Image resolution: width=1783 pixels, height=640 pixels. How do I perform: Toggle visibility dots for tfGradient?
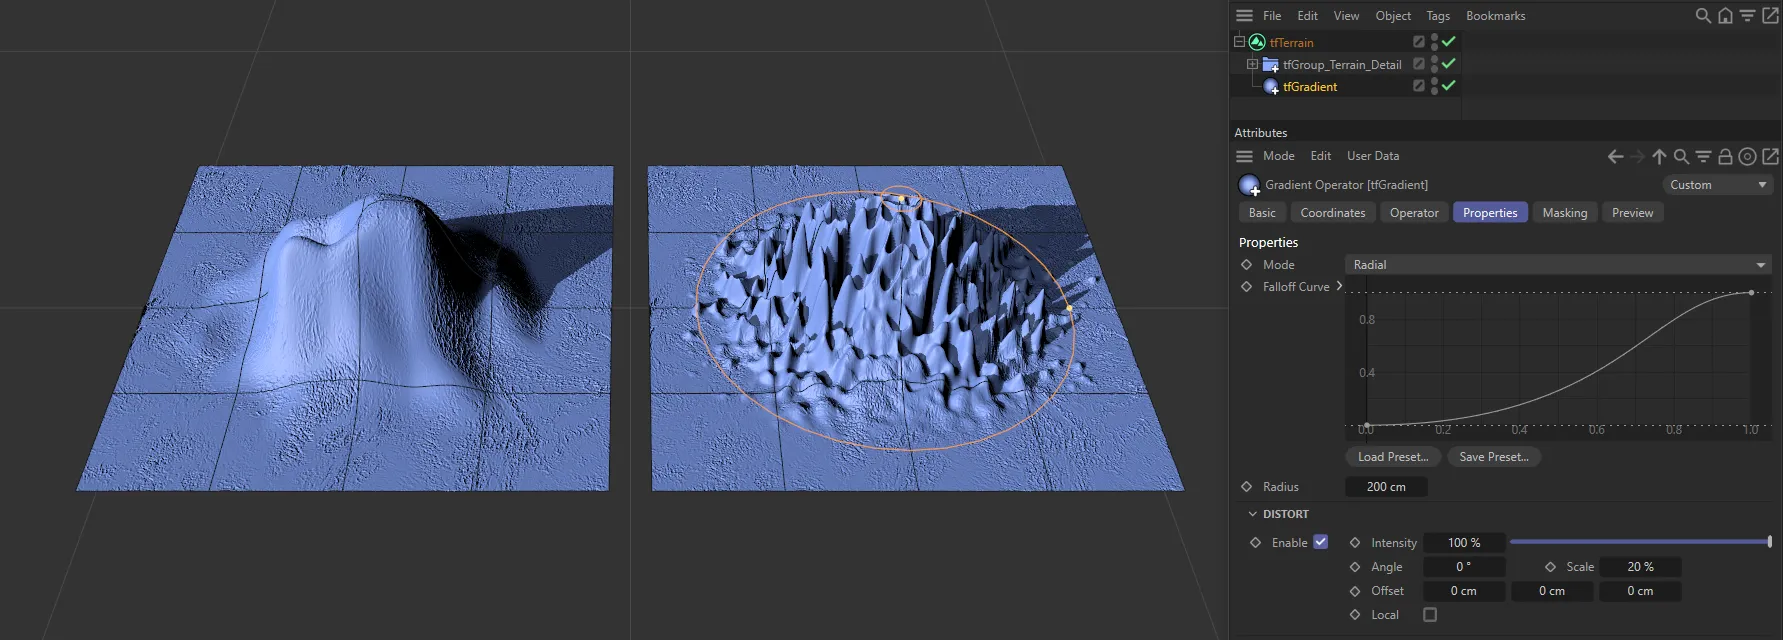[1434, 86]
